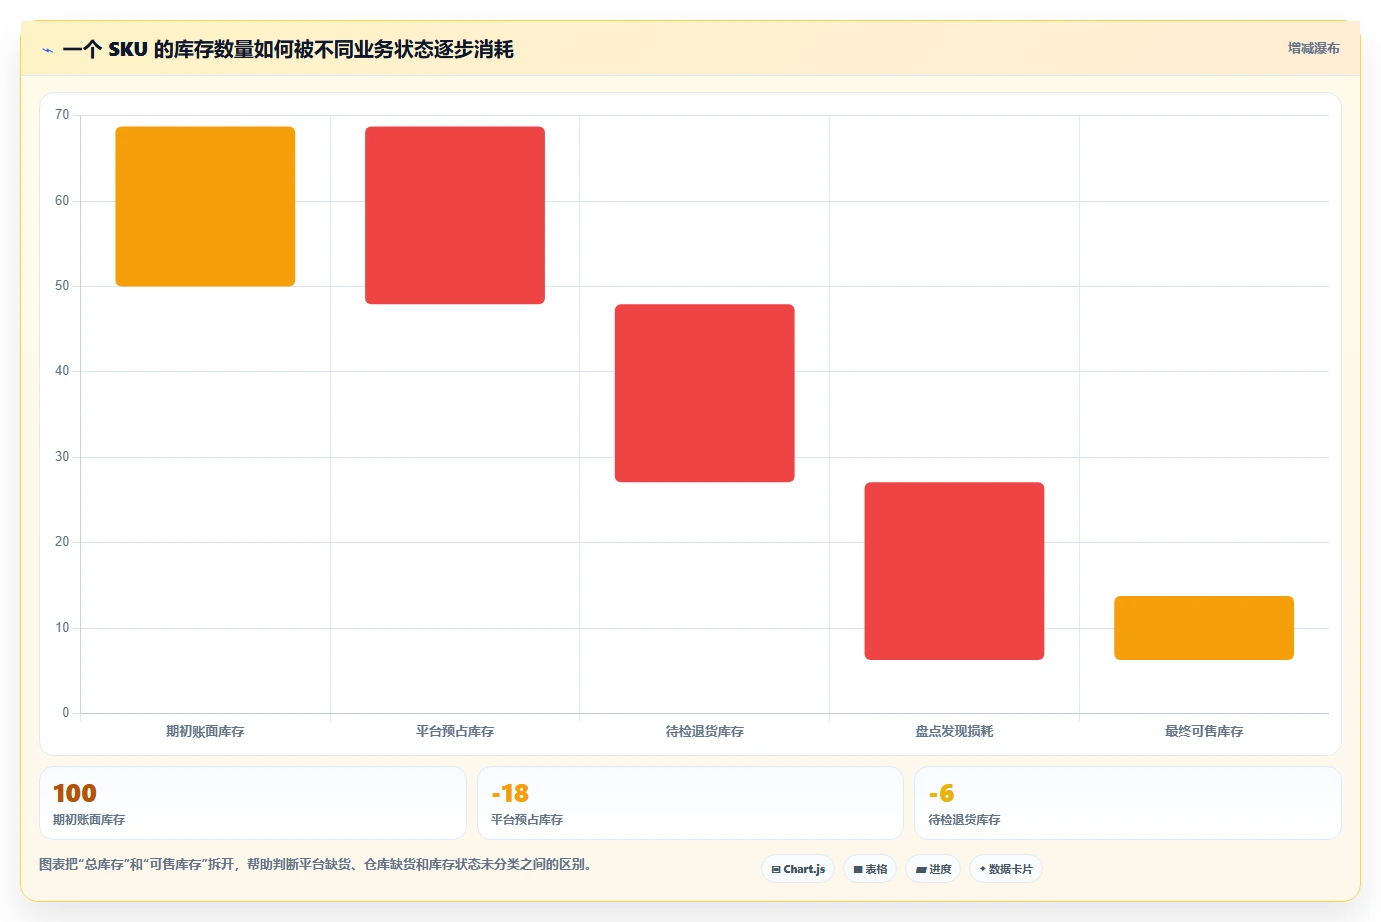Click the orange 期初账面库存 bar

pos(205,206)
